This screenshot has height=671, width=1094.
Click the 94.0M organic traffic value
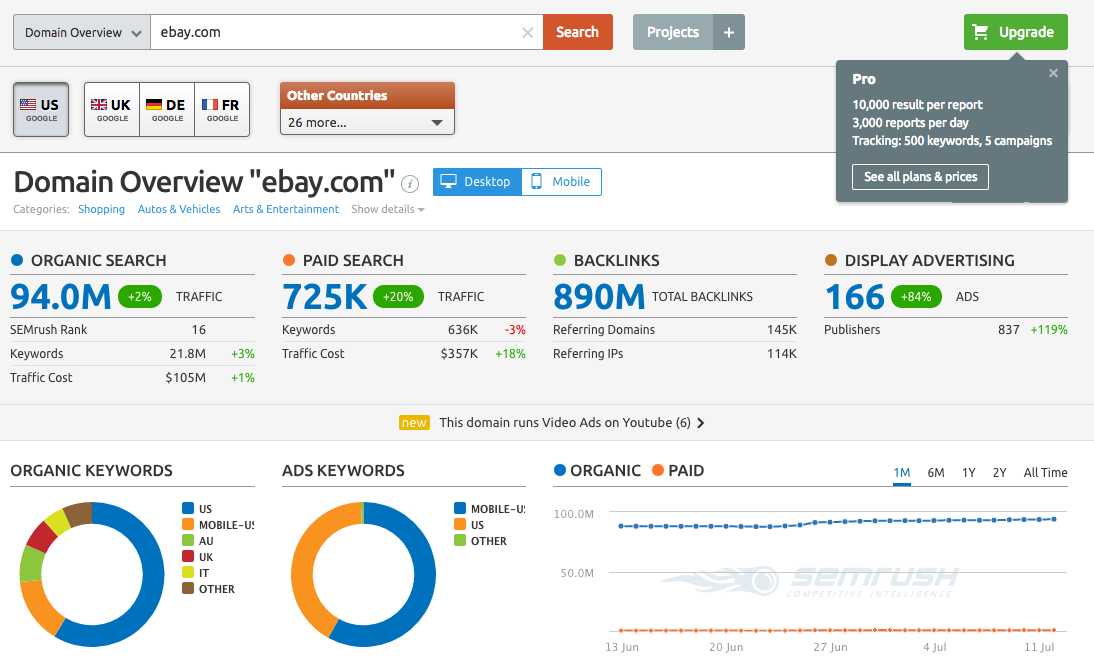[61, 297]
